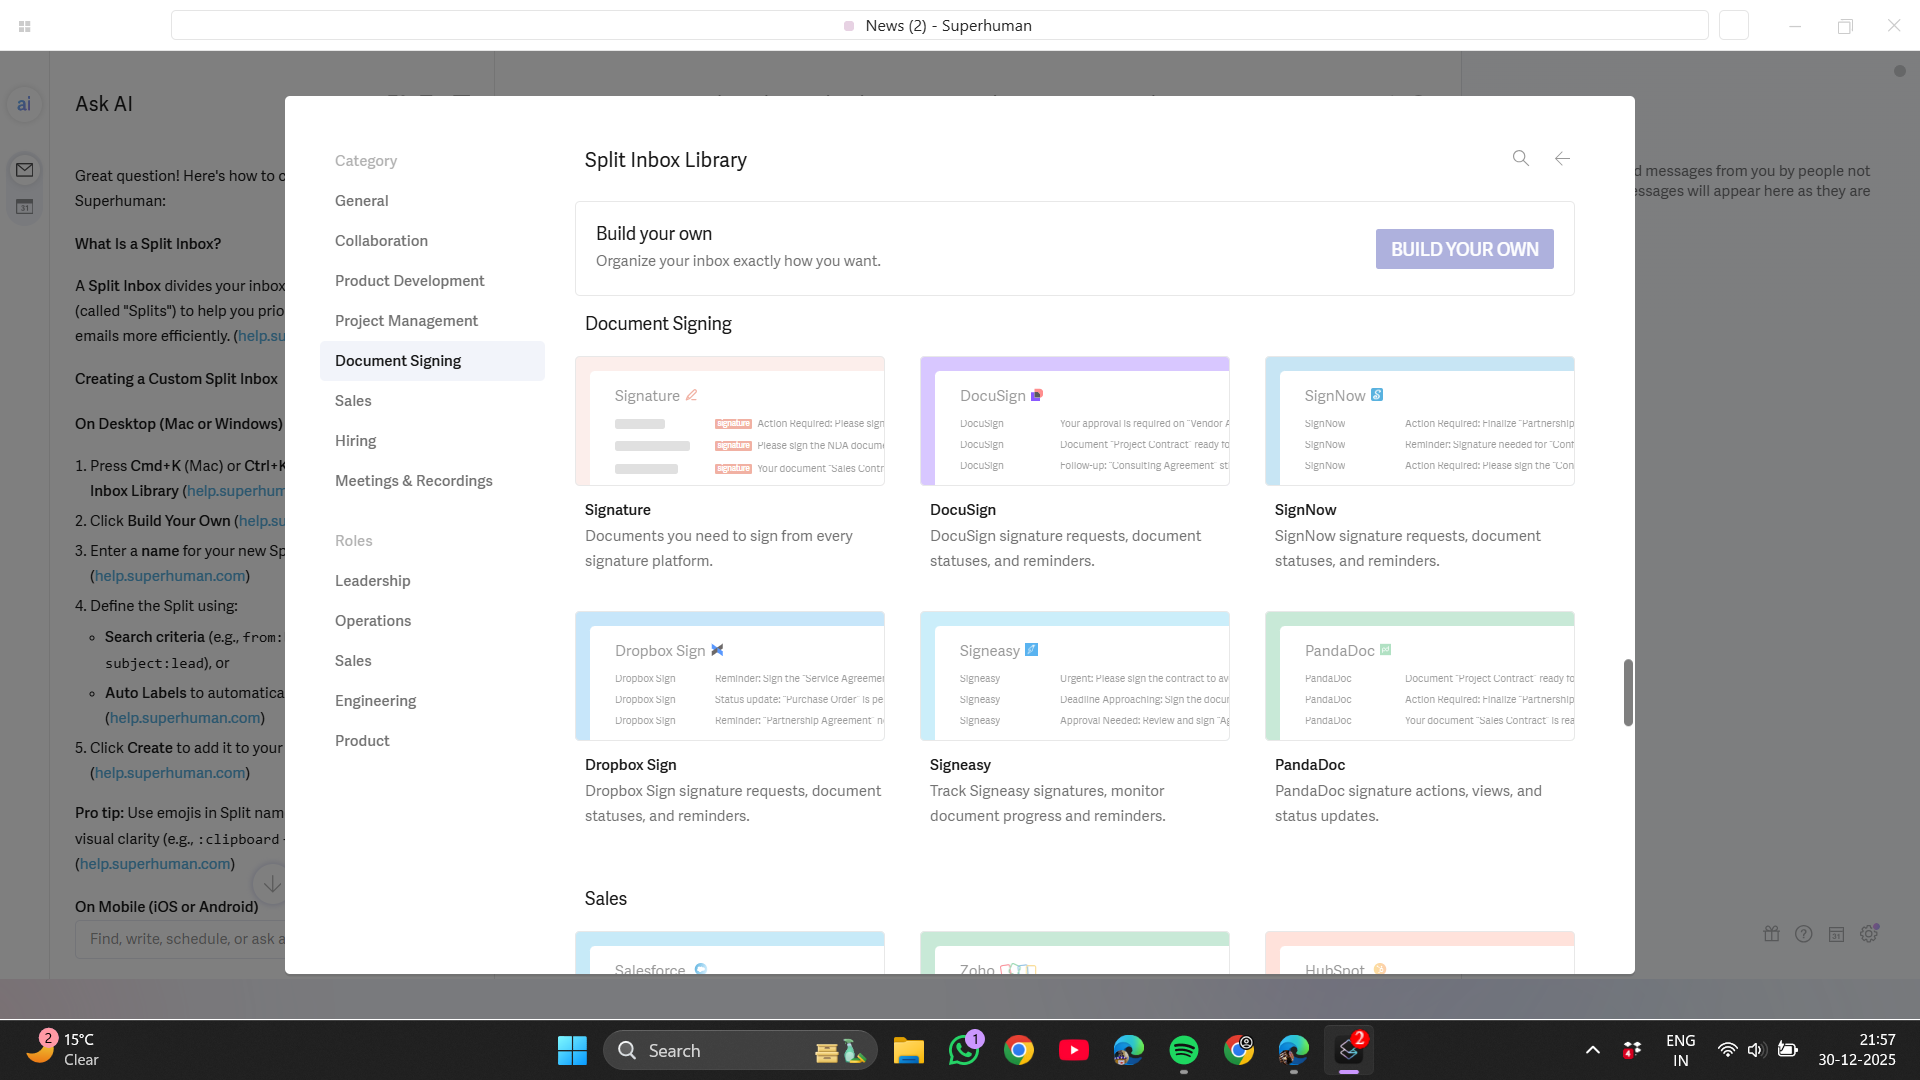Click the gift icon bottom right
1920x1080 pixels.
pos(1771,934)
